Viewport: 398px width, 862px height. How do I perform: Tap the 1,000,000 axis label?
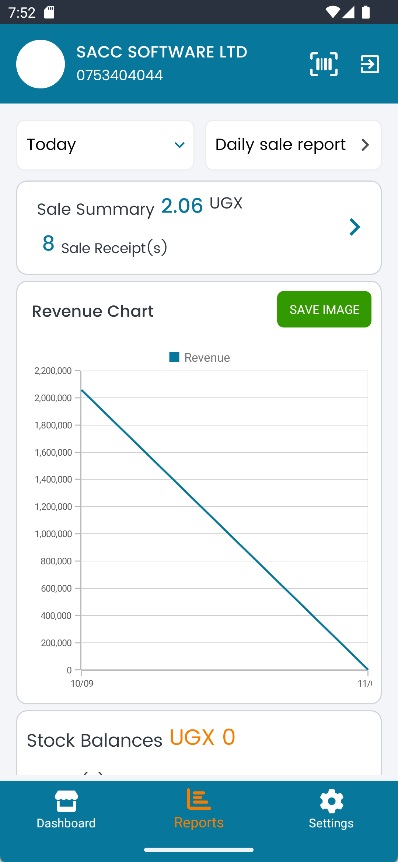pyautogui.click(x=53, y=534)
